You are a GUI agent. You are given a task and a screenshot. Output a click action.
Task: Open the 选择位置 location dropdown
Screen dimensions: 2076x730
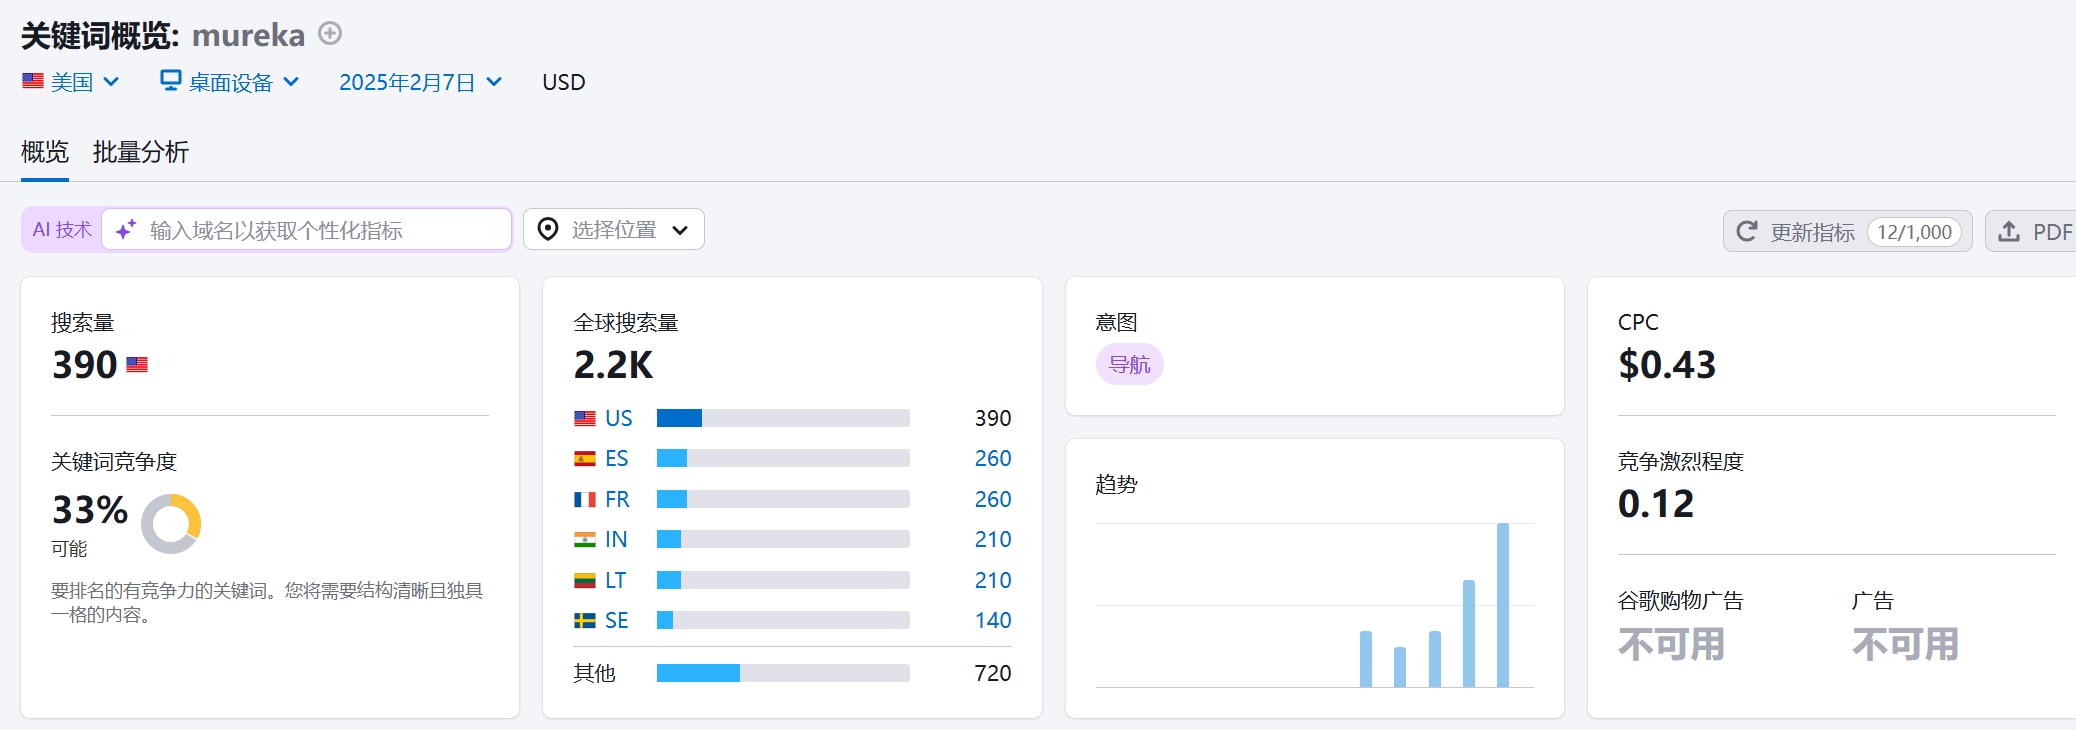[x=614, y=230]
